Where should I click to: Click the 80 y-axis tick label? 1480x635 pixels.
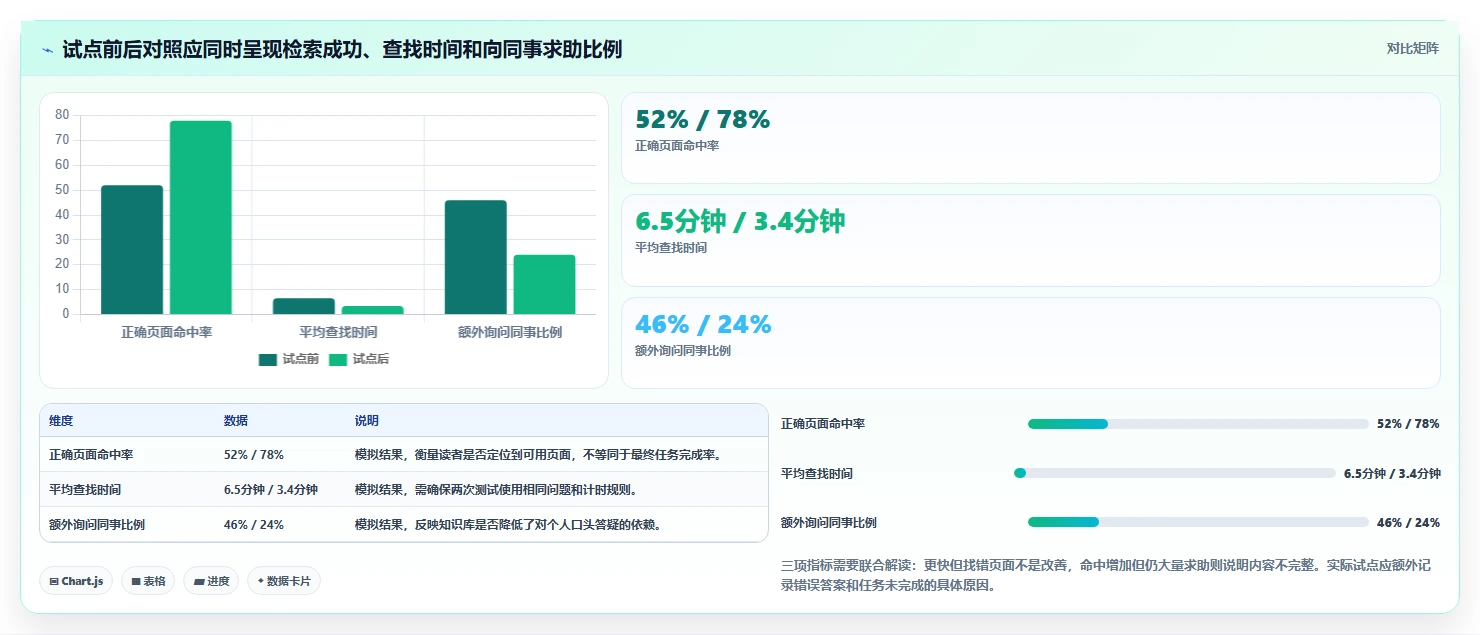tap(62, 115)
